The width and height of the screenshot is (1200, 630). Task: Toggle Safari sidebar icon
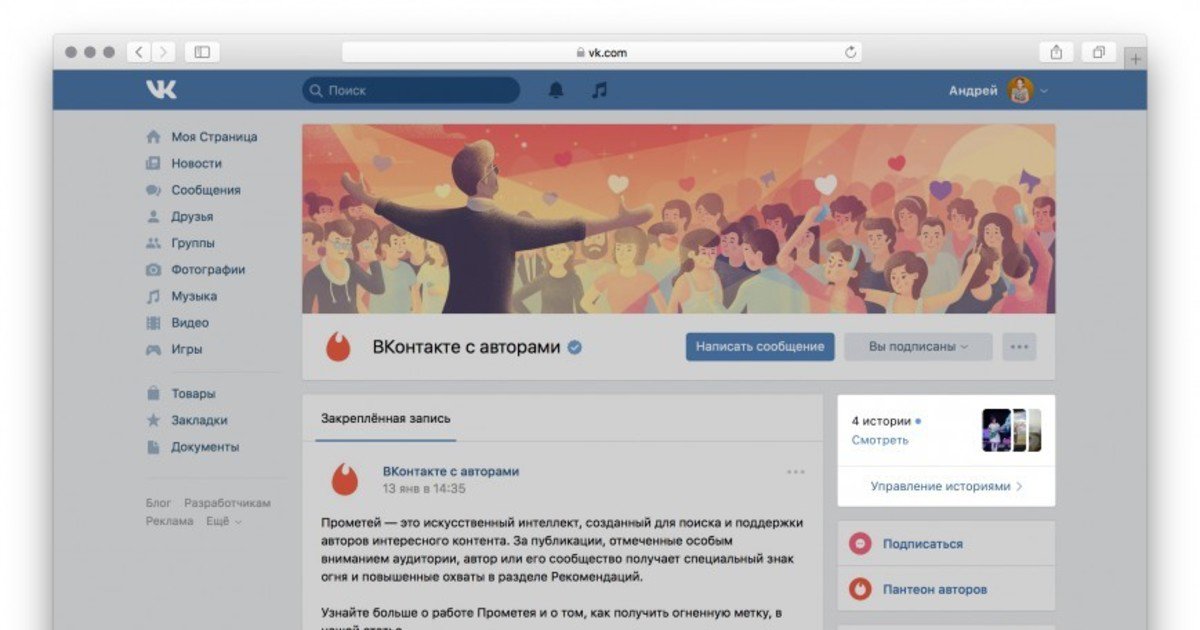click(202, 52)
